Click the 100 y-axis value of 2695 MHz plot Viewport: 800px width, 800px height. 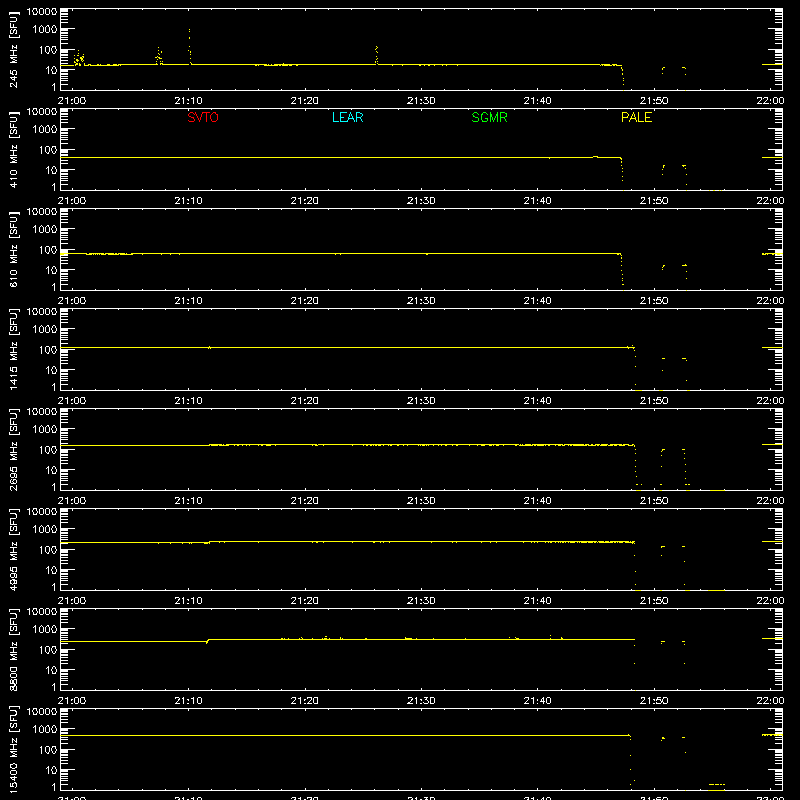point(48,450)
